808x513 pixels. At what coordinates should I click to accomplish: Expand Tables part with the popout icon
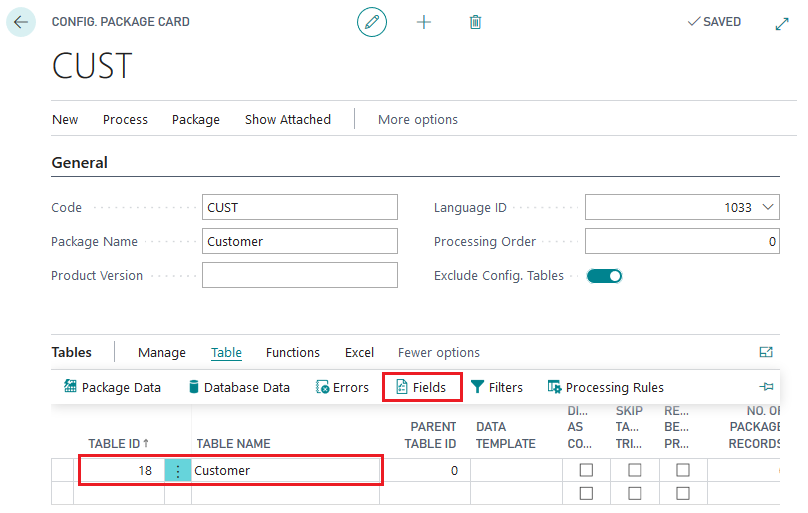766,352
